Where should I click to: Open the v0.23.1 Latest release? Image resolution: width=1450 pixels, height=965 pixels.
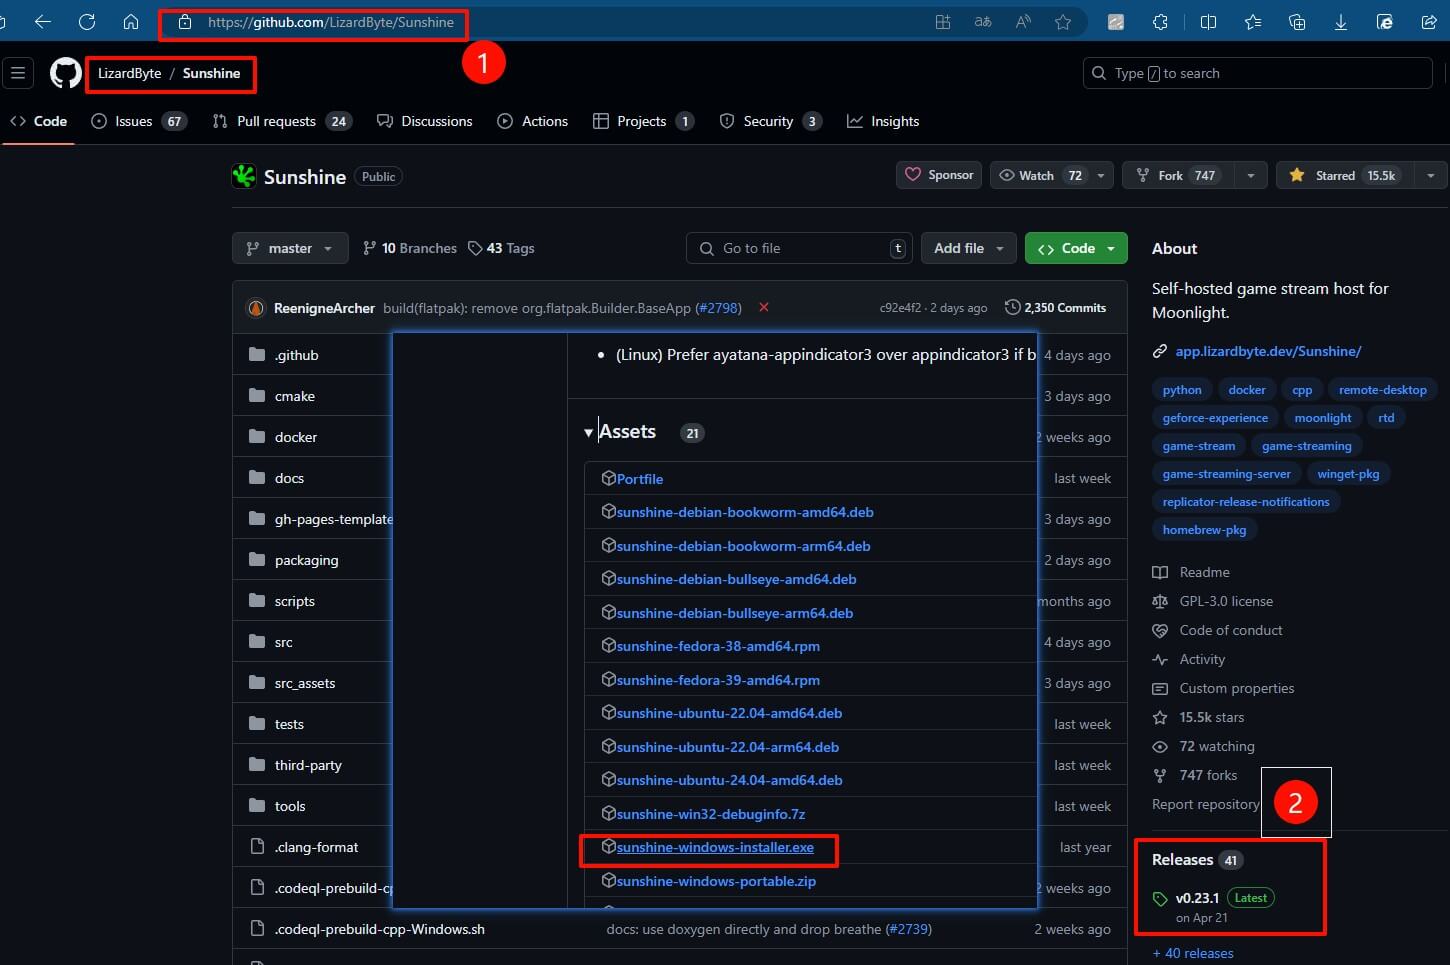point(1224,898)
